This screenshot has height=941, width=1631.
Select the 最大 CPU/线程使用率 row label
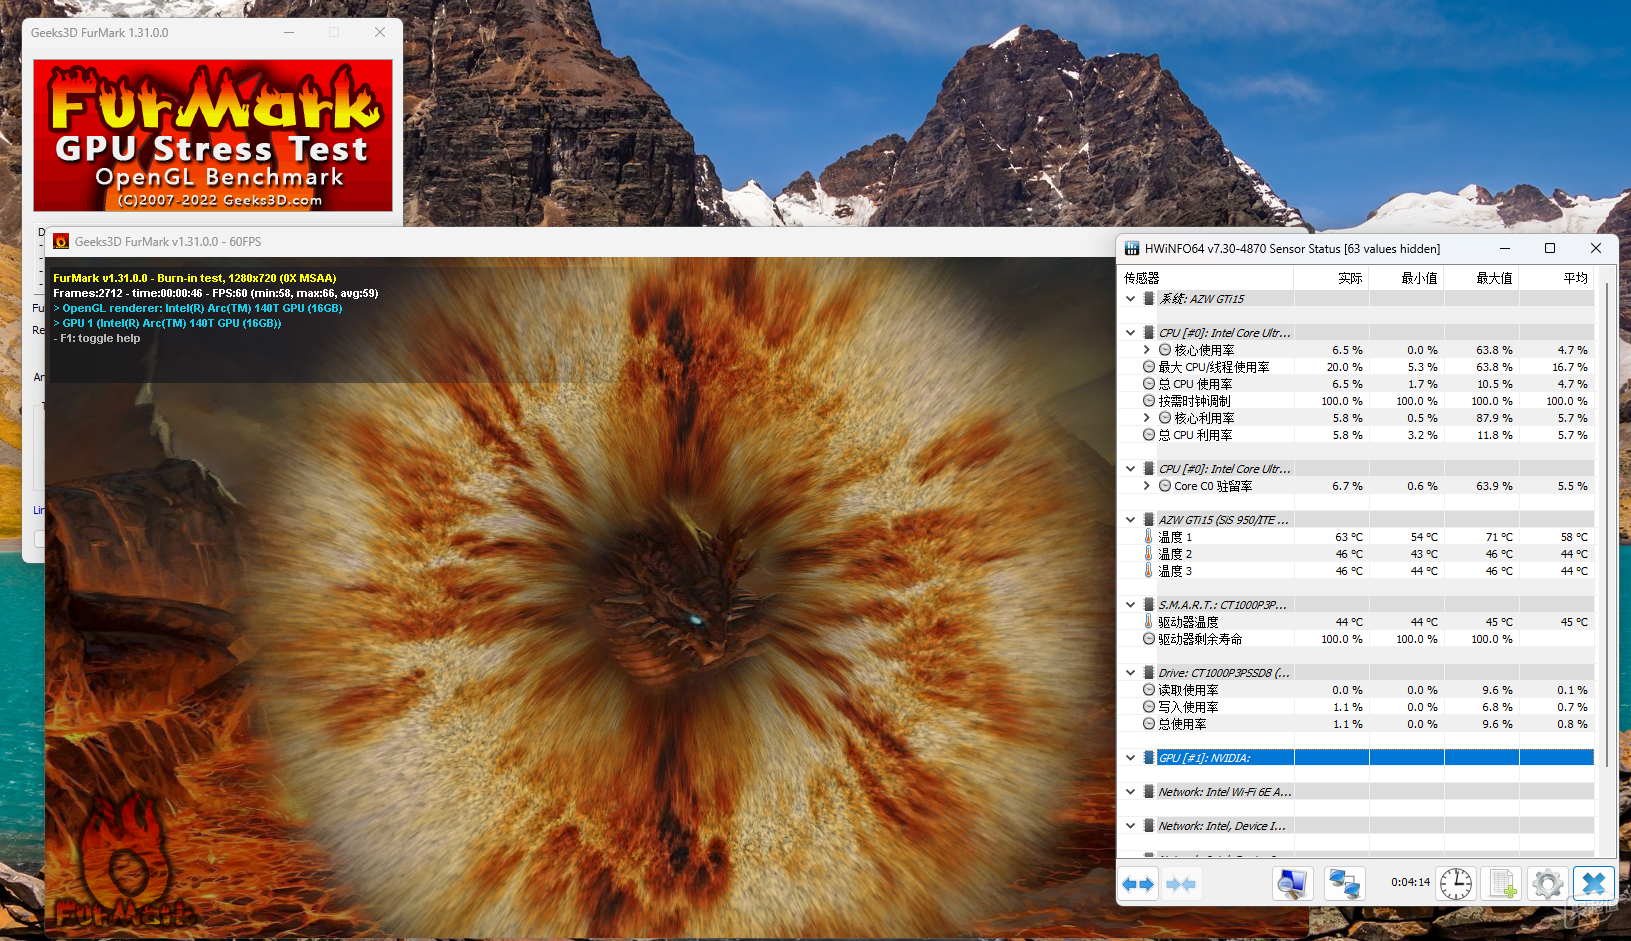coord(1214,367)
